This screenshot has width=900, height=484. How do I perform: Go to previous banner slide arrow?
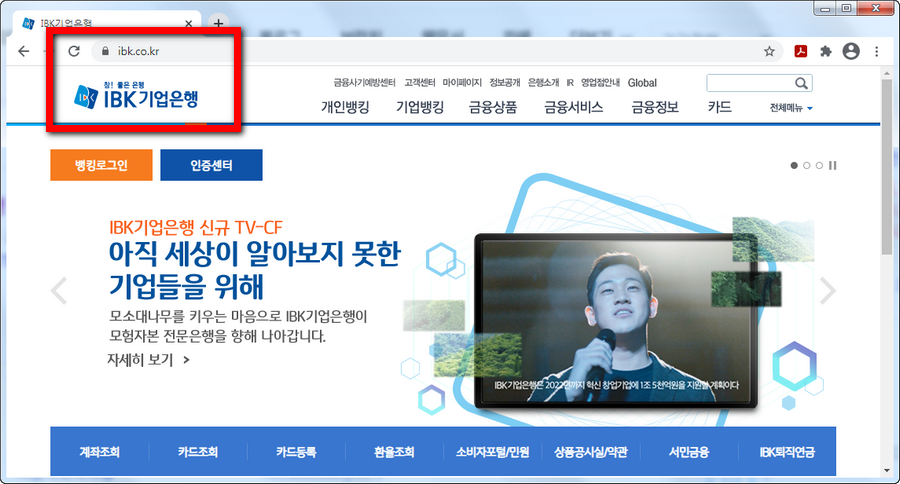[59, 291]
